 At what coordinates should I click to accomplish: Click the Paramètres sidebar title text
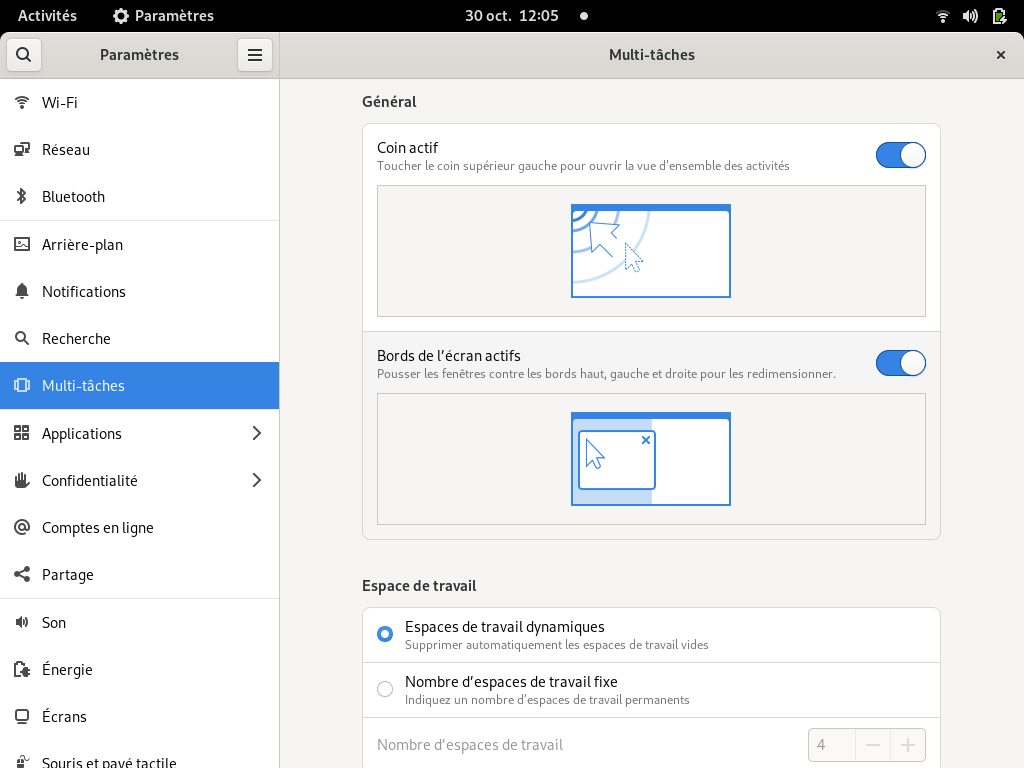coord(139,55)
